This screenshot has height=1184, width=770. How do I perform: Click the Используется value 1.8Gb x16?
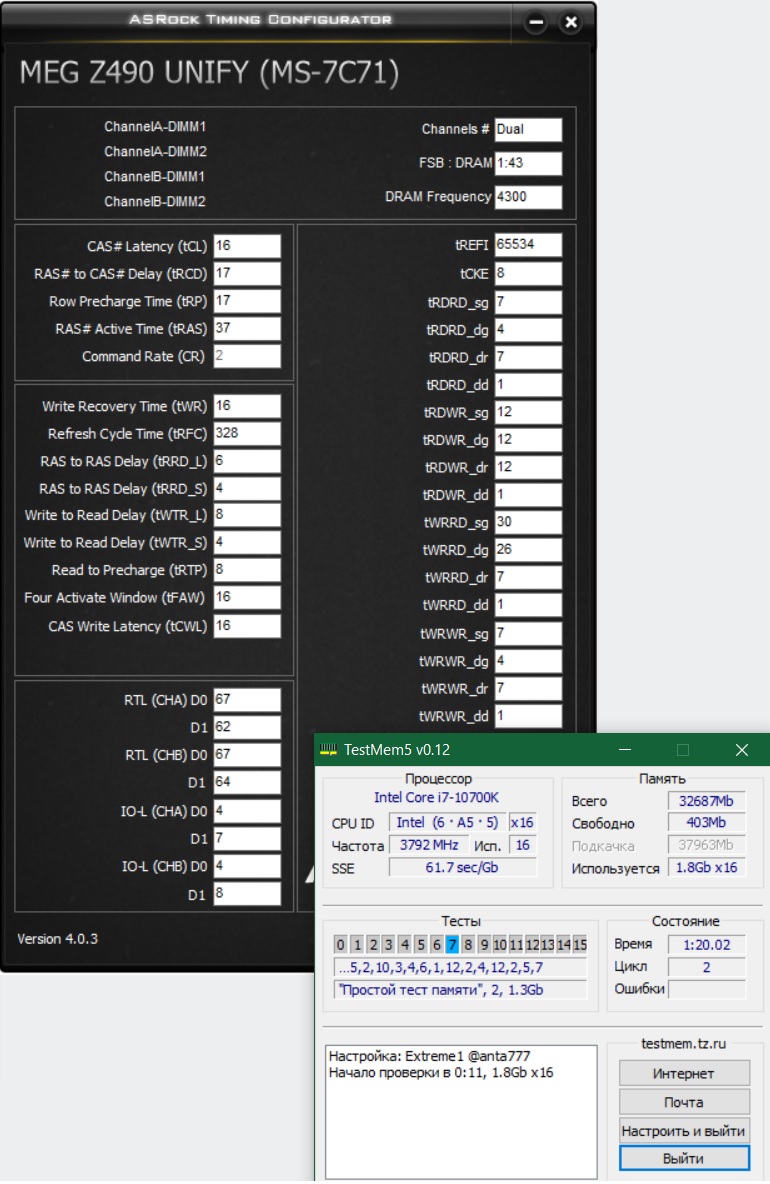(x=706, y=868)
